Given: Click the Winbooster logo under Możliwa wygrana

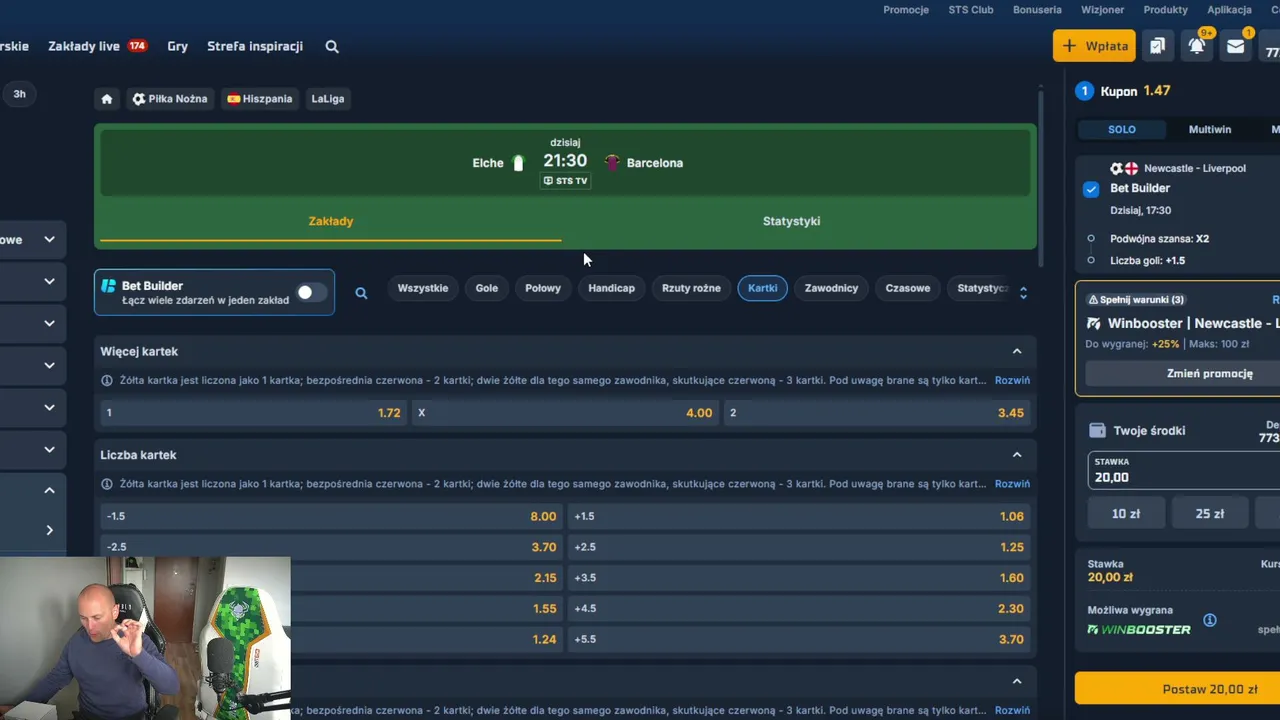Looking at the screenshot, I should point(1139,630).
